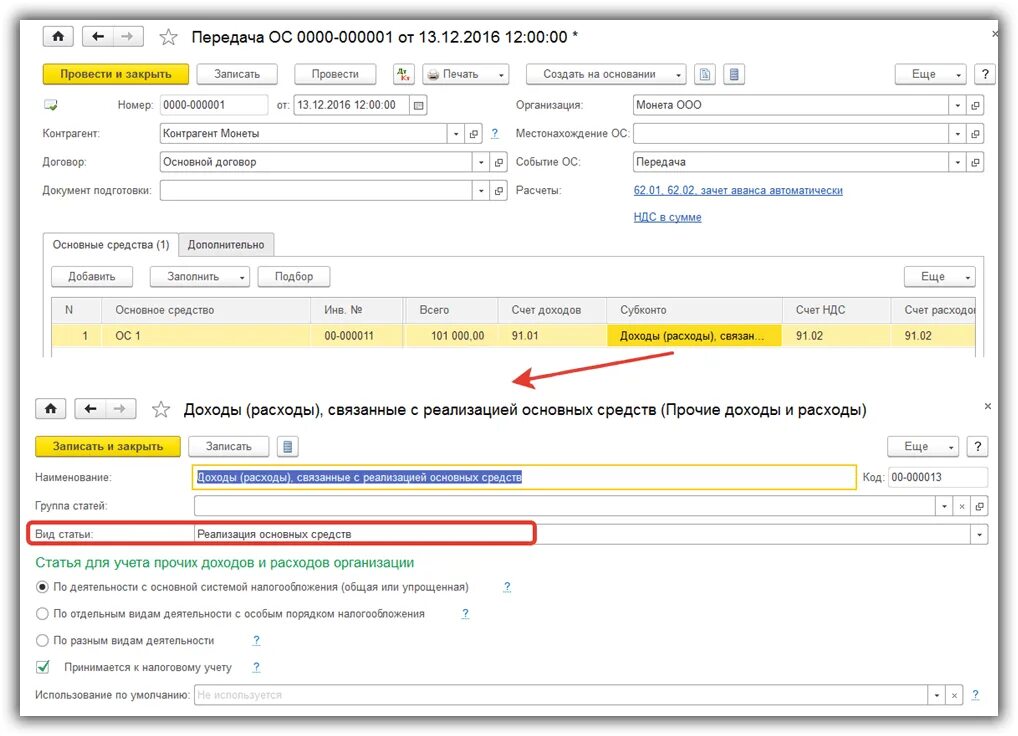This screenshot has height=736, width=1018.
Task: Clear the Группа статей field
Action: pyautogui.click(x=962, y=506)
